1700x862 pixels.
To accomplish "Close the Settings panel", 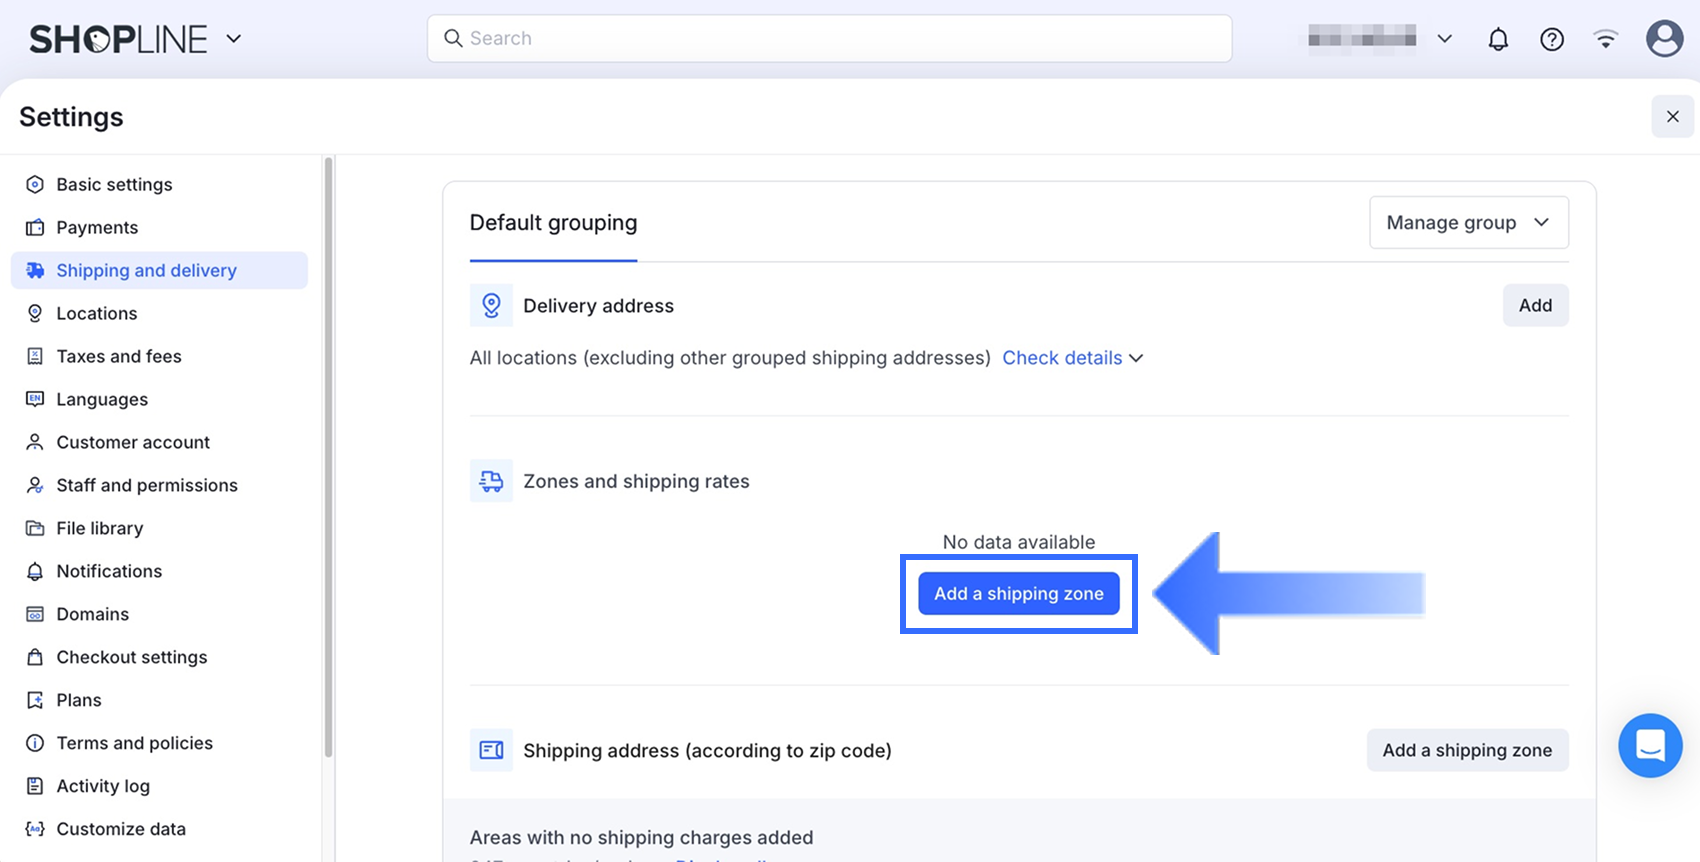I will [x=1672, y=117].
